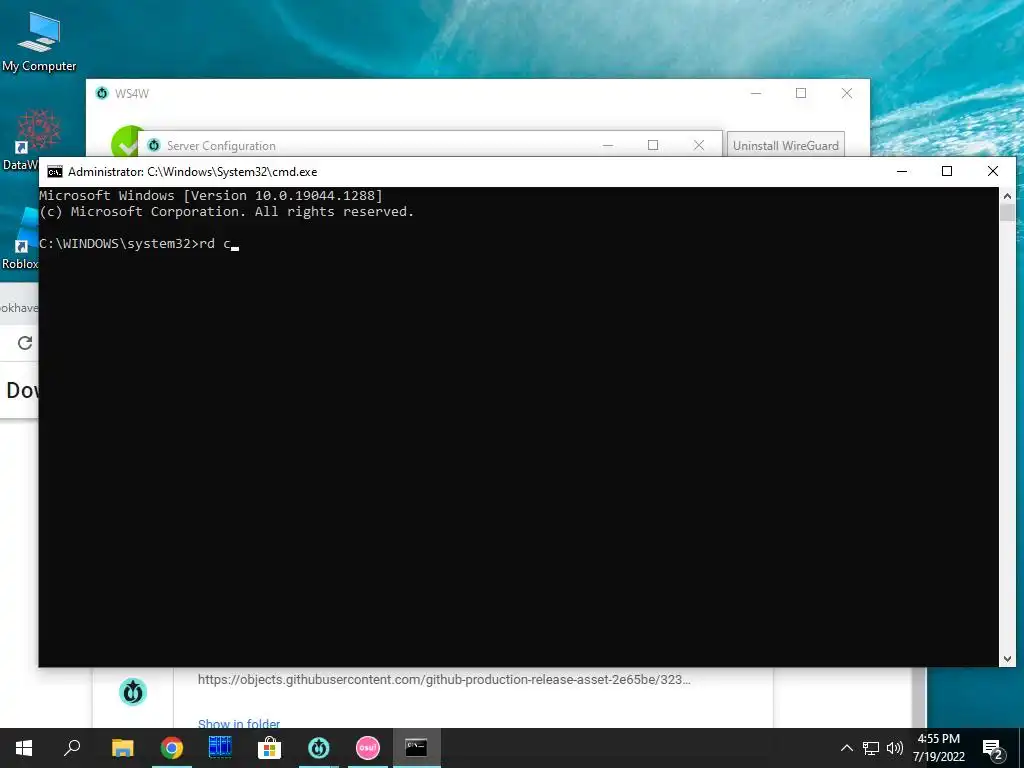Click the Uninstall WireGuard button
The image size is (1024, 768).
point(786,145)
